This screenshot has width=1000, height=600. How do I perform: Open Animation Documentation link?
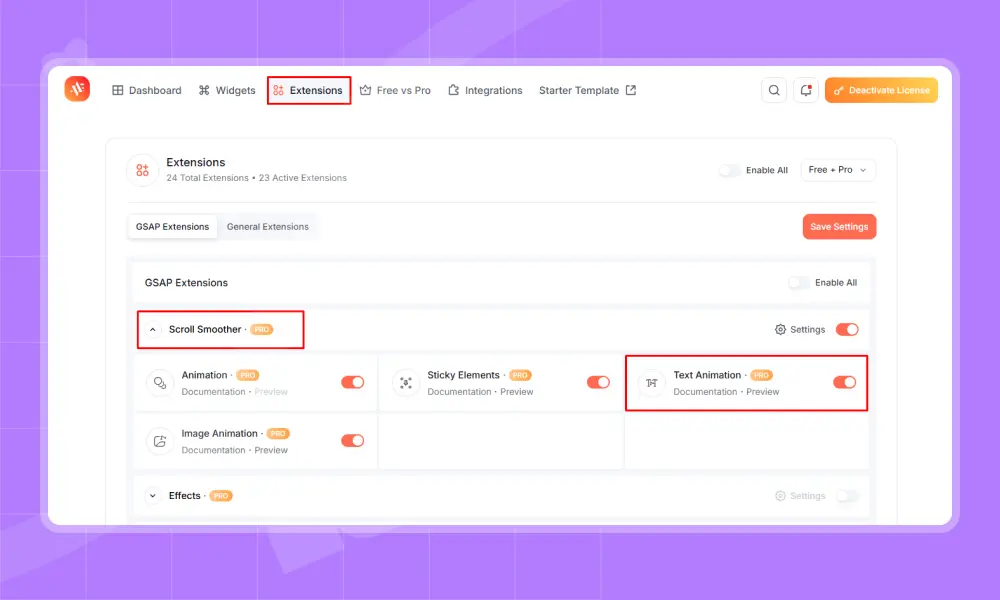click(213, 392)
